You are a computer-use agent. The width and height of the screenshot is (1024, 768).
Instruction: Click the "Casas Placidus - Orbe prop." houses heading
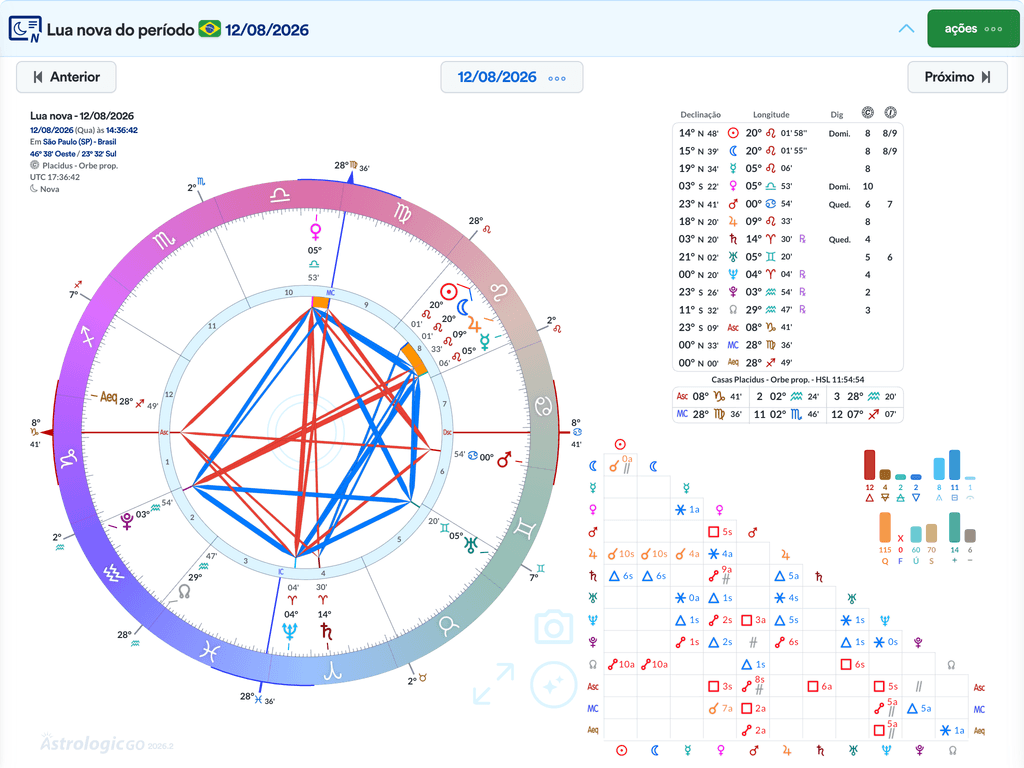pos(788,379)
